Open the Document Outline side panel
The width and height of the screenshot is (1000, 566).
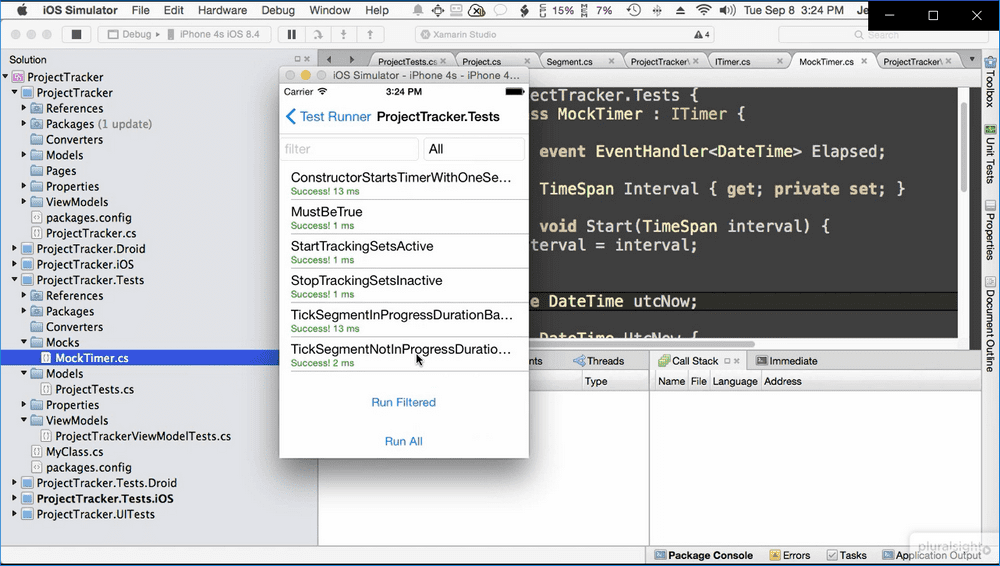click(990, 324)
